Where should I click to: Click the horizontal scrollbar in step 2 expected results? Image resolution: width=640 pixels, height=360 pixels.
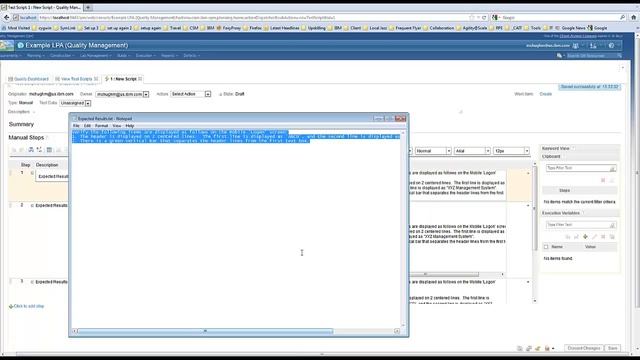click(x=444, y=274)
